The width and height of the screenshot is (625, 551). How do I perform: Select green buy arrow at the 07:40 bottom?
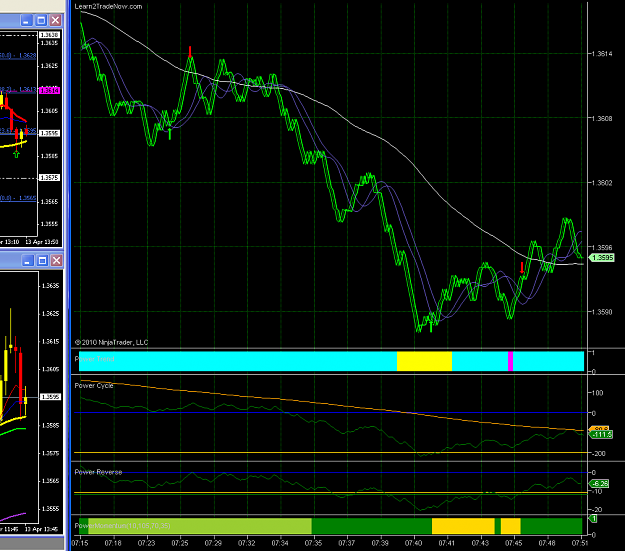(431, 325)
